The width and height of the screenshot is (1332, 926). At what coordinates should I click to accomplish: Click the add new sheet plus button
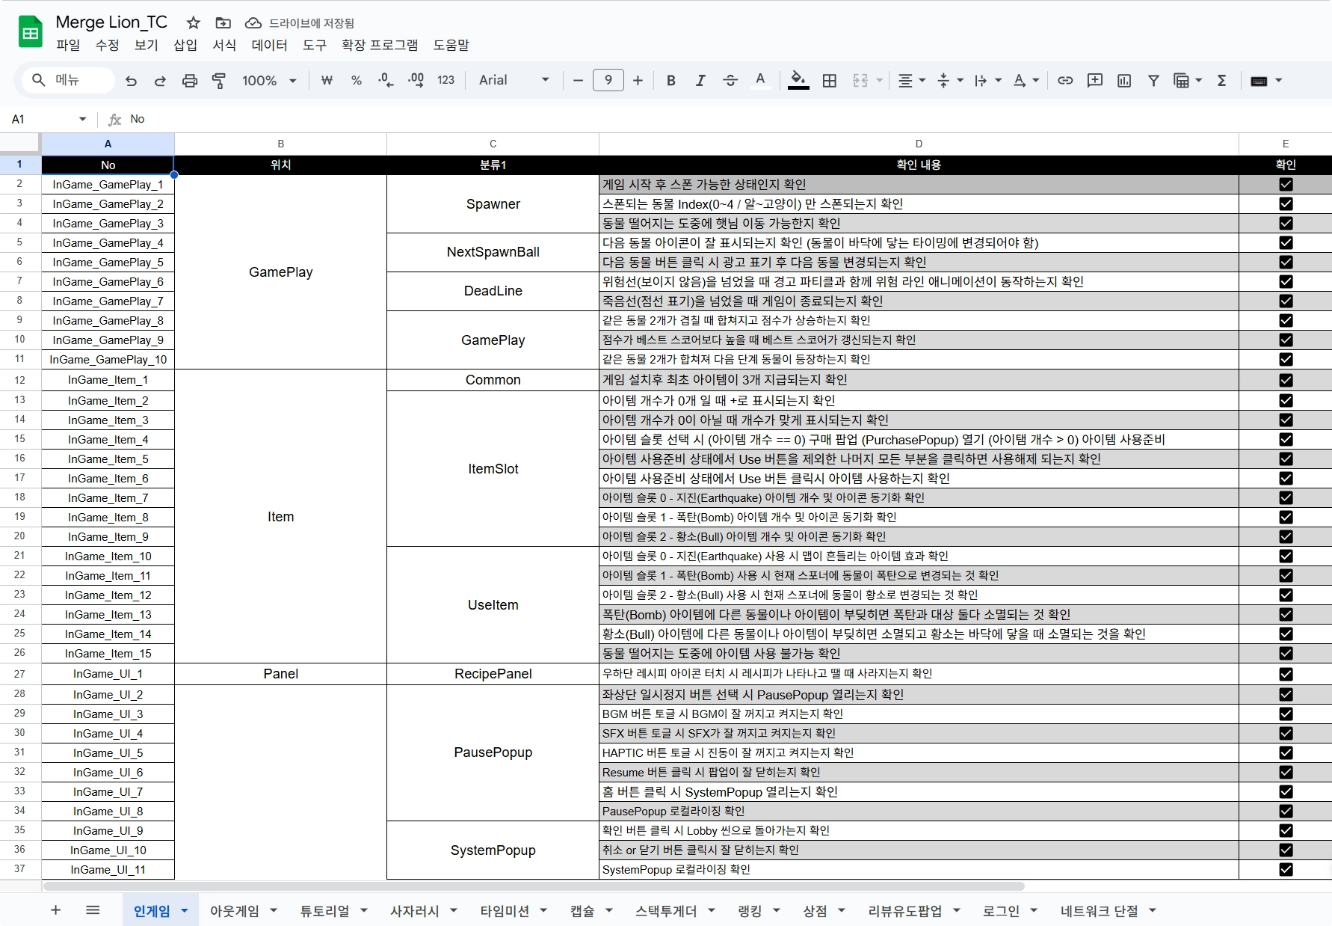tap(56, 910)
